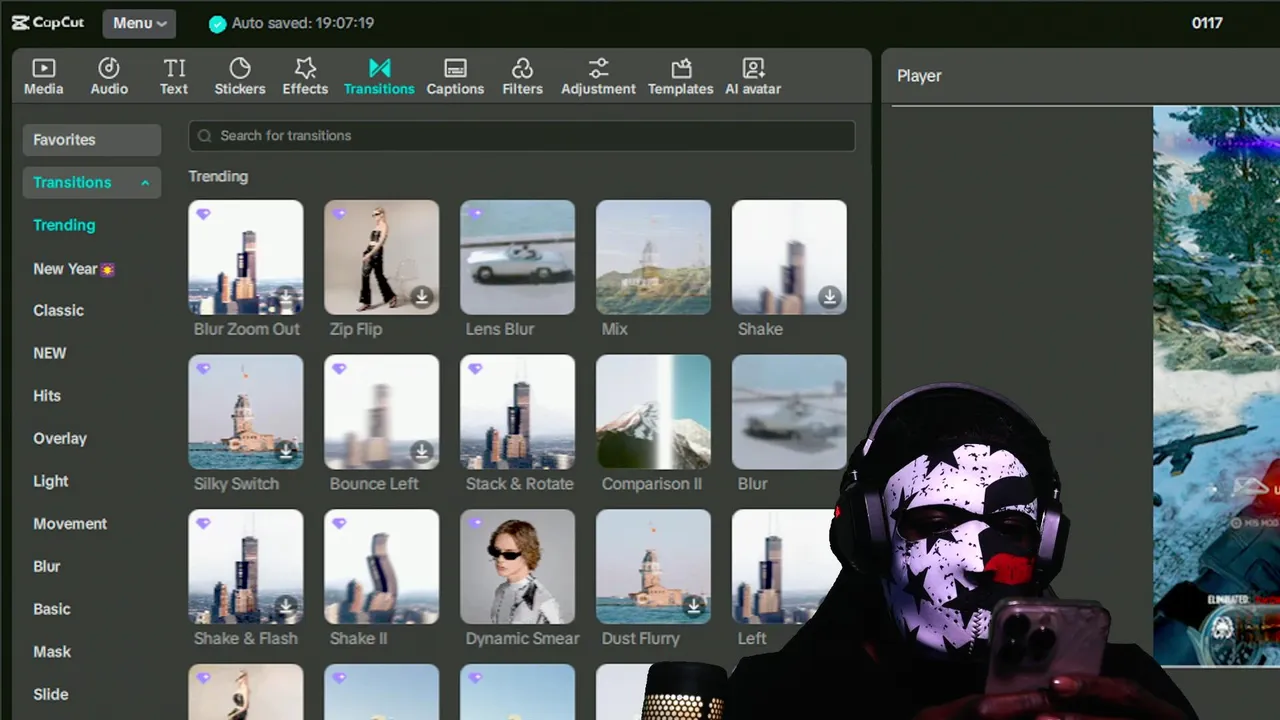The width and height of the screenshot is (1280, 720).
Task: Select the Dust Flurry thumbnail
Action: click(654, 567)
